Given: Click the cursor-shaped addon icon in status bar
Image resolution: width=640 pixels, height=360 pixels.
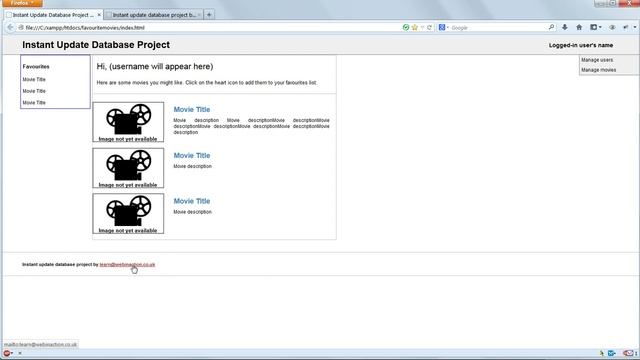Looking at the screenshot, I should [x=601, y=353].
